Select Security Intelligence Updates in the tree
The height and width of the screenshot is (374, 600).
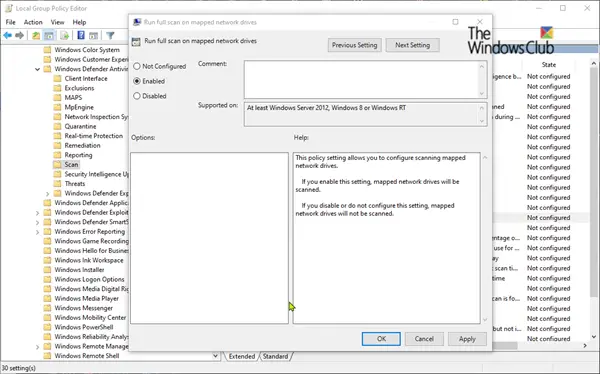click(96, 174)
